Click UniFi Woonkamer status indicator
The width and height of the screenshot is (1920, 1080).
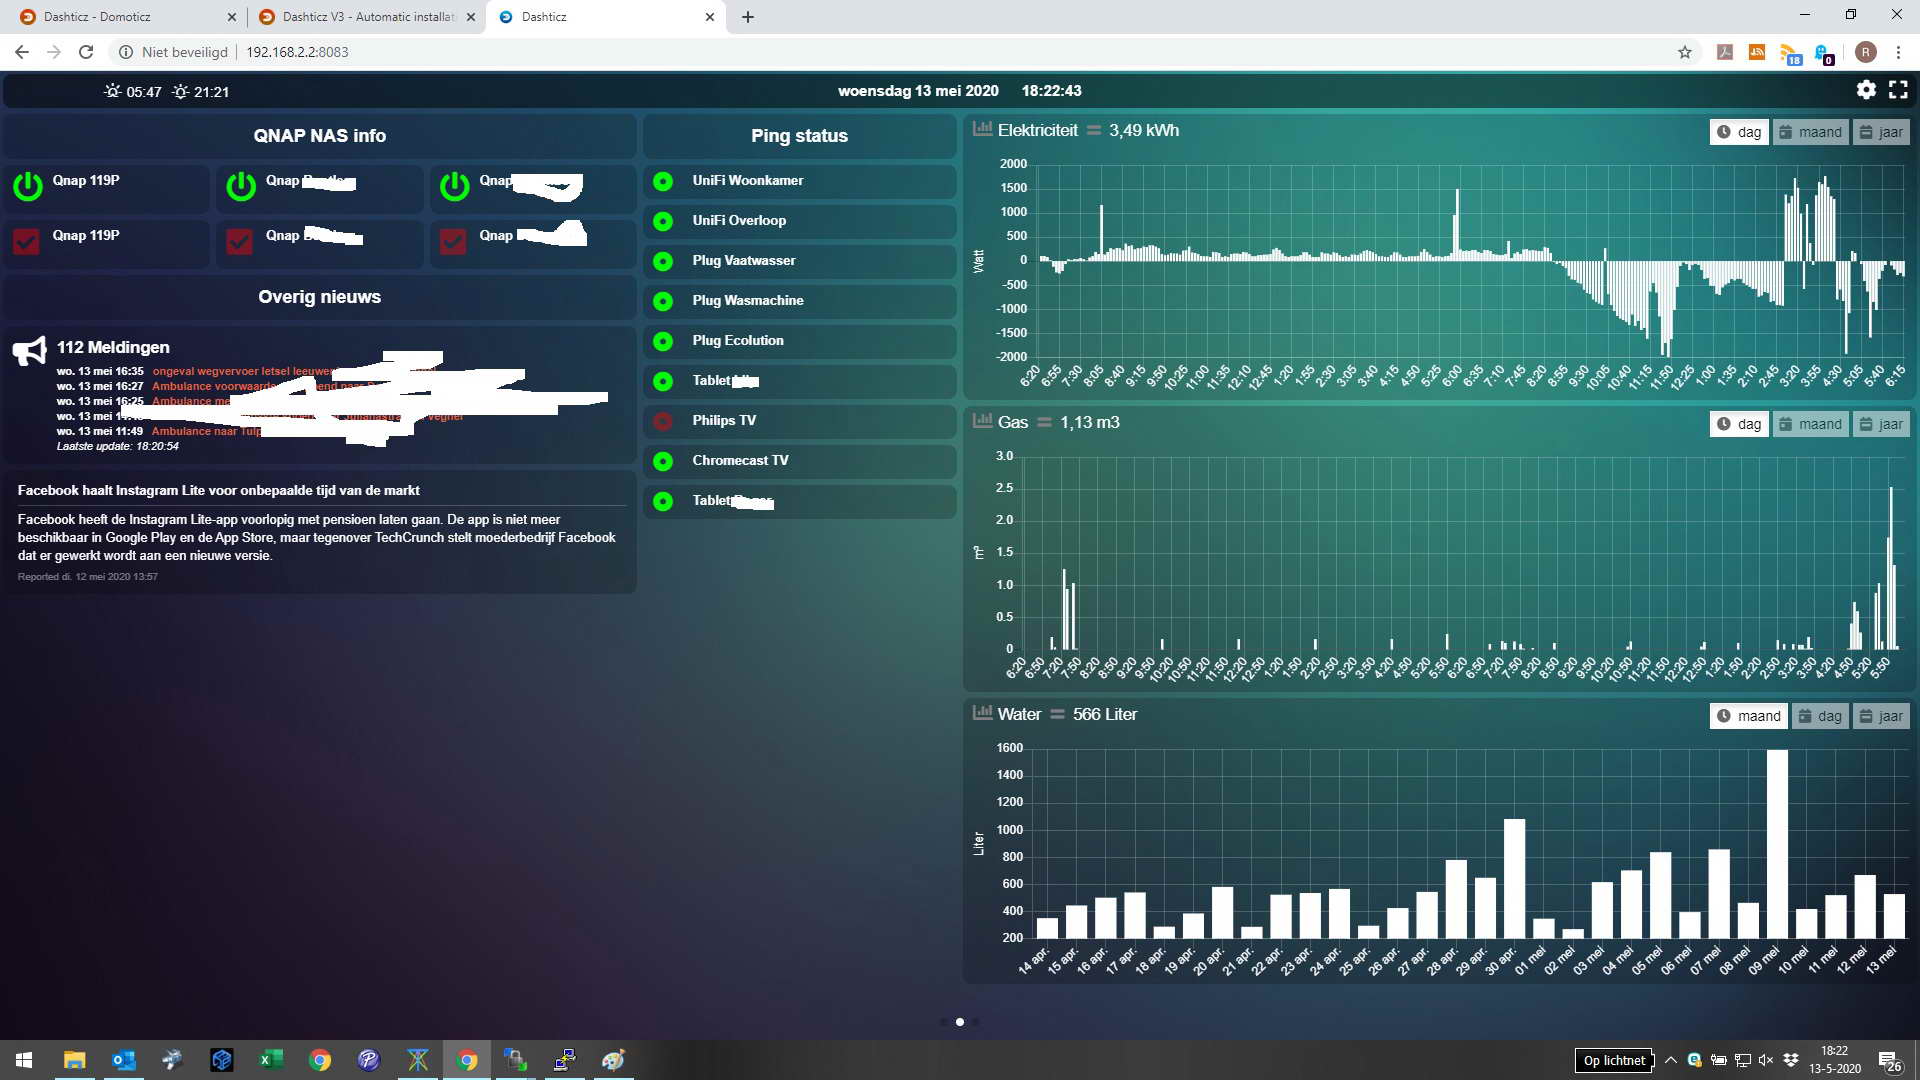pyautogui.click(x=663, y=181)
